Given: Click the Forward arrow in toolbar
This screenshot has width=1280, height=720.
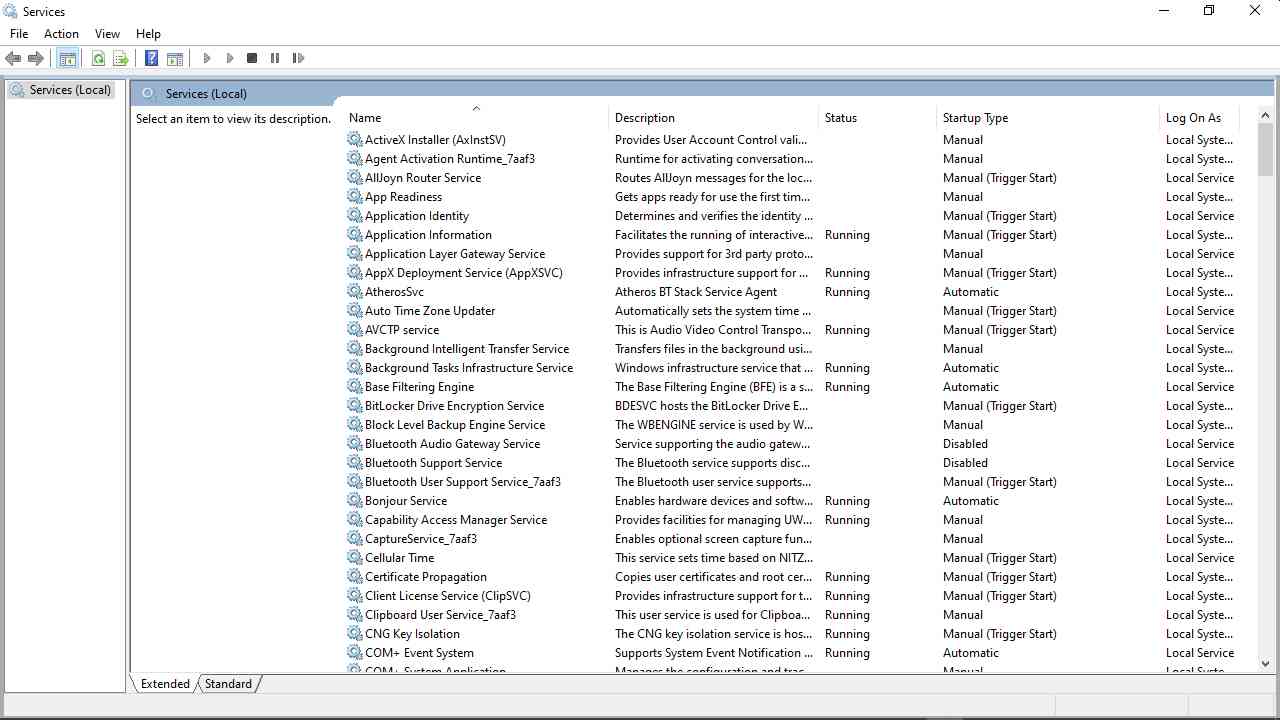Looking at the screenshot, I should pos(36,59).
